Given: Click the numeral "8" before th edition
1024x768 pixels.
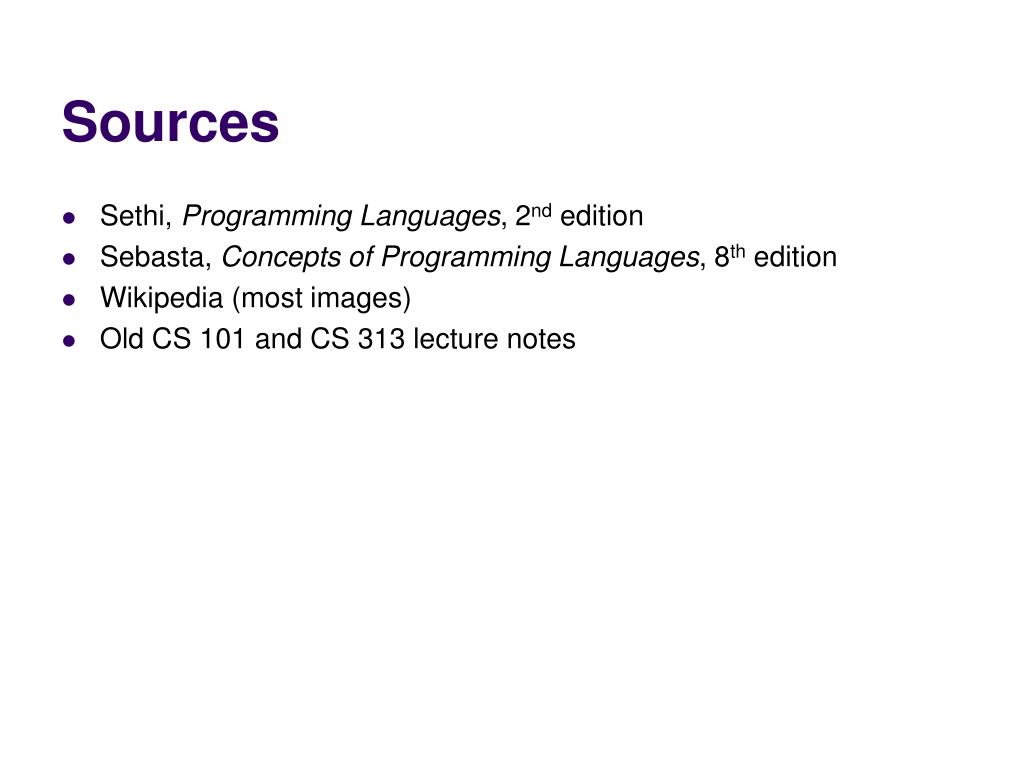Looking at the screenshot, I should [x=722, y=258].
